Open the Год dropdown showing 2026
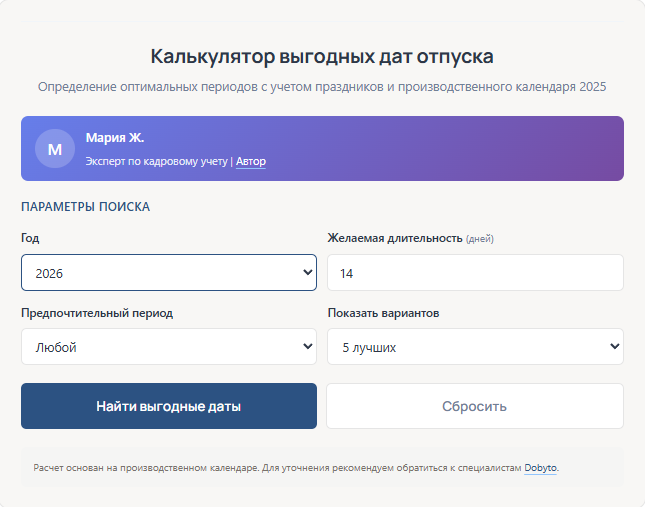Viewport: 645px width, 507px height. (168, 272)
